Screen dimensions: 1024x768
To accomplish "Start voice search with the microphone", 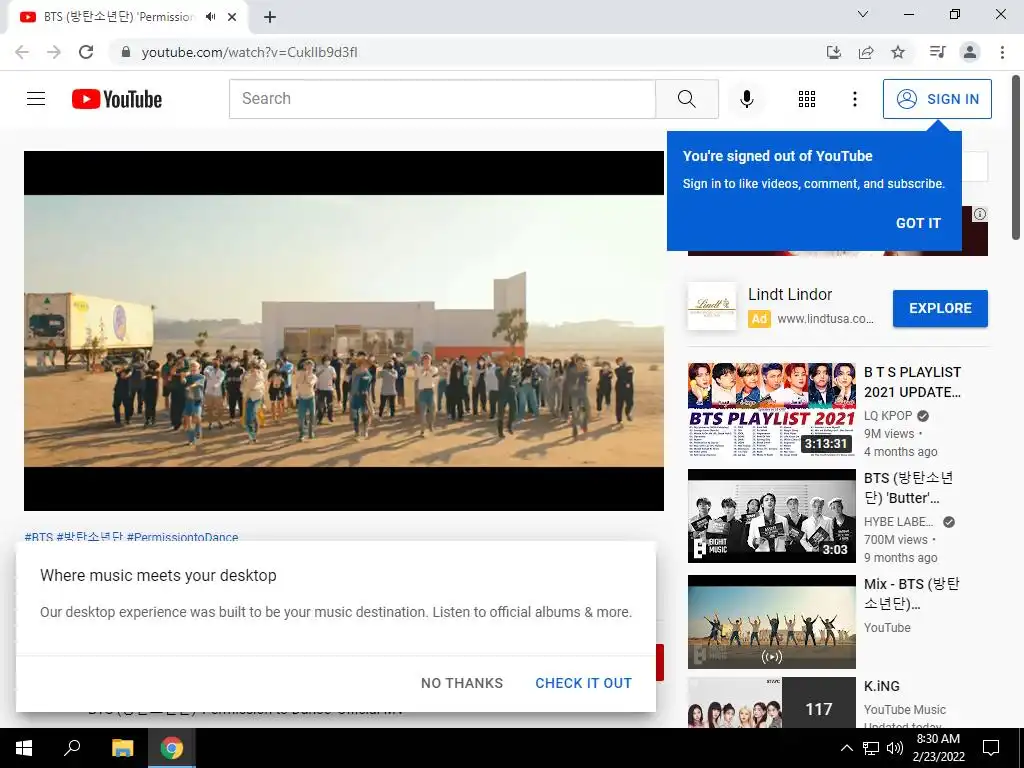I will (746, 99).
